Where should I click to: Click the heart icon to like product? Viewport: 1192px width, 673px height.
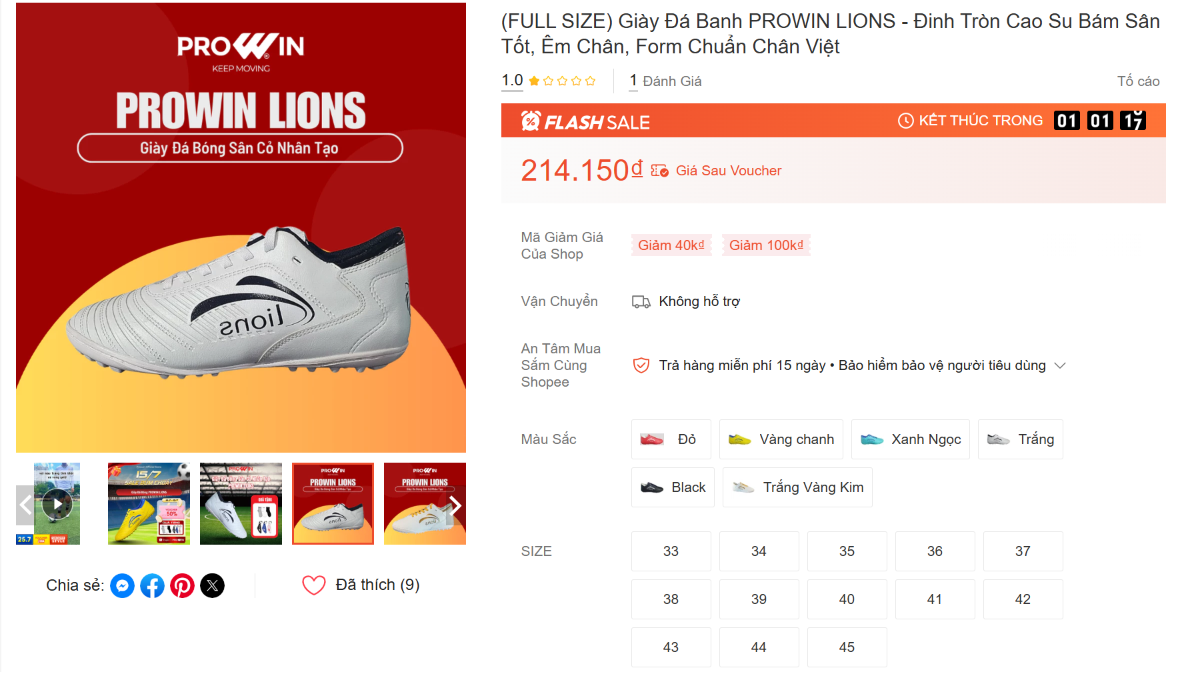pyautogui.click(x=313, y=585)
